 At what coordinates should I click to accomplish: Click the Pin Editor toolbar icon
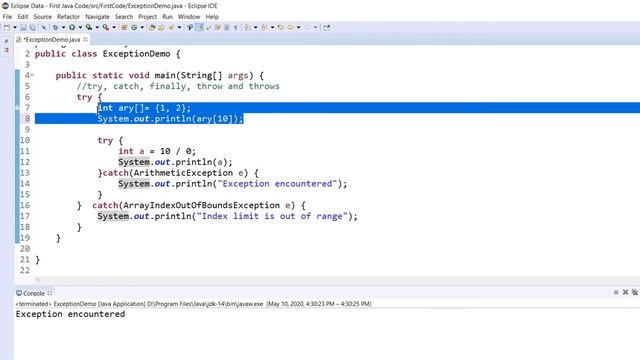(327, 27)
